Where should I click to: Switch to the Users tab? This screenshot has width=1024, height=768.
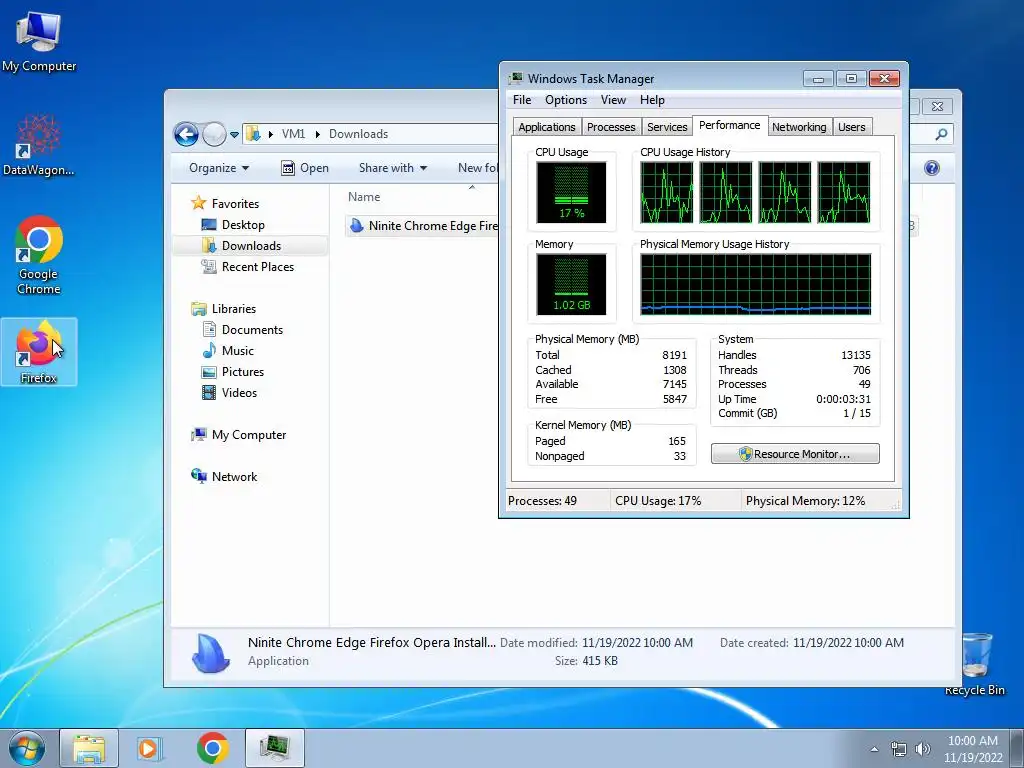point(852,127)
